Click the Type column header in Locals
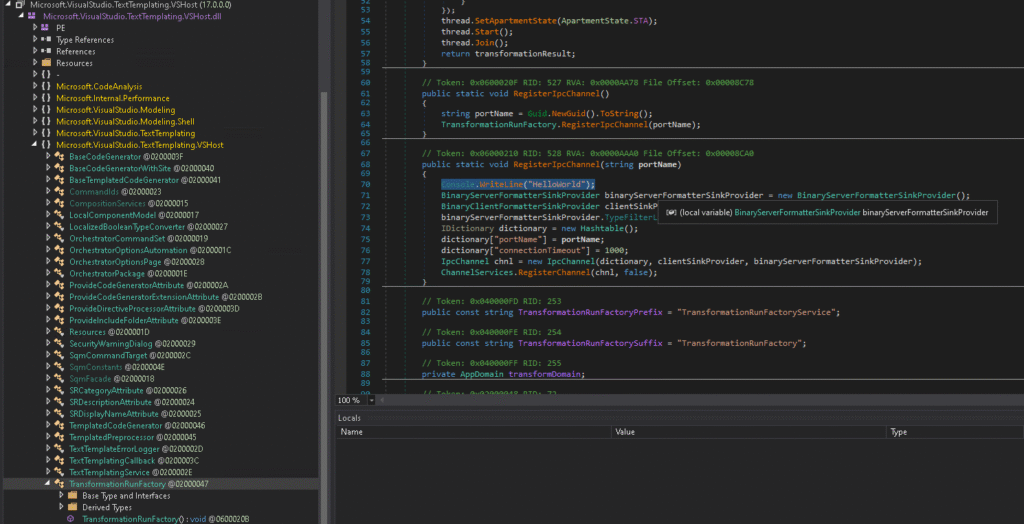1024x524 pixels. click(955, 432)
